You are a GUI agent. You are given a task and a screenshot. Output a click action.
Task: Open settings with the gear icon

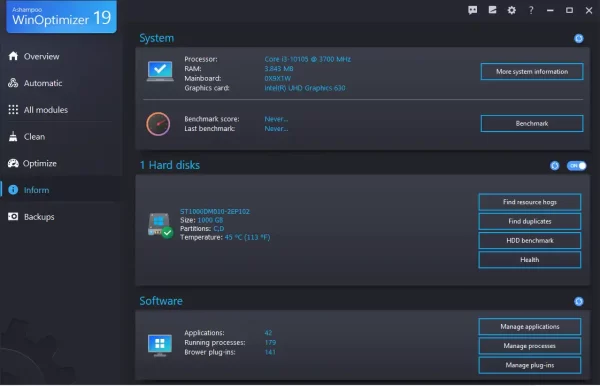tap(512, 10)
